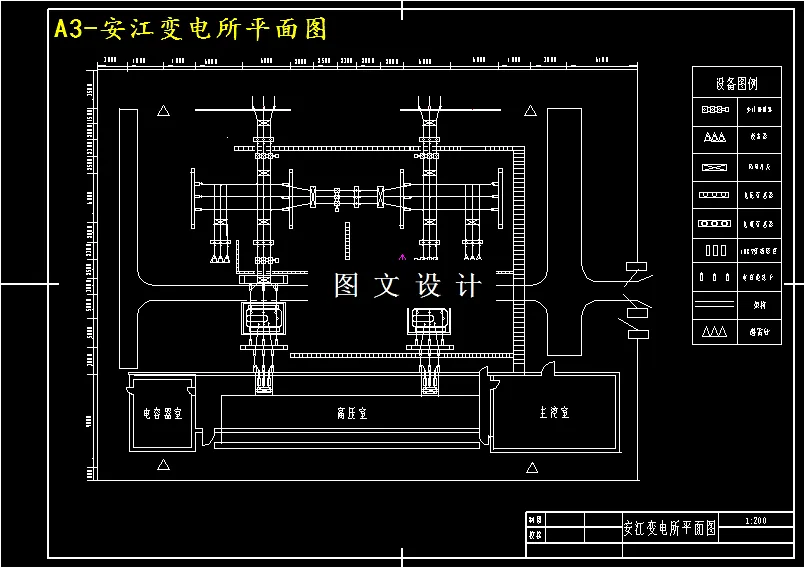Select the small magenta marker near the plan's center
Screen dimensions: 805x568
tap(402, 257)
